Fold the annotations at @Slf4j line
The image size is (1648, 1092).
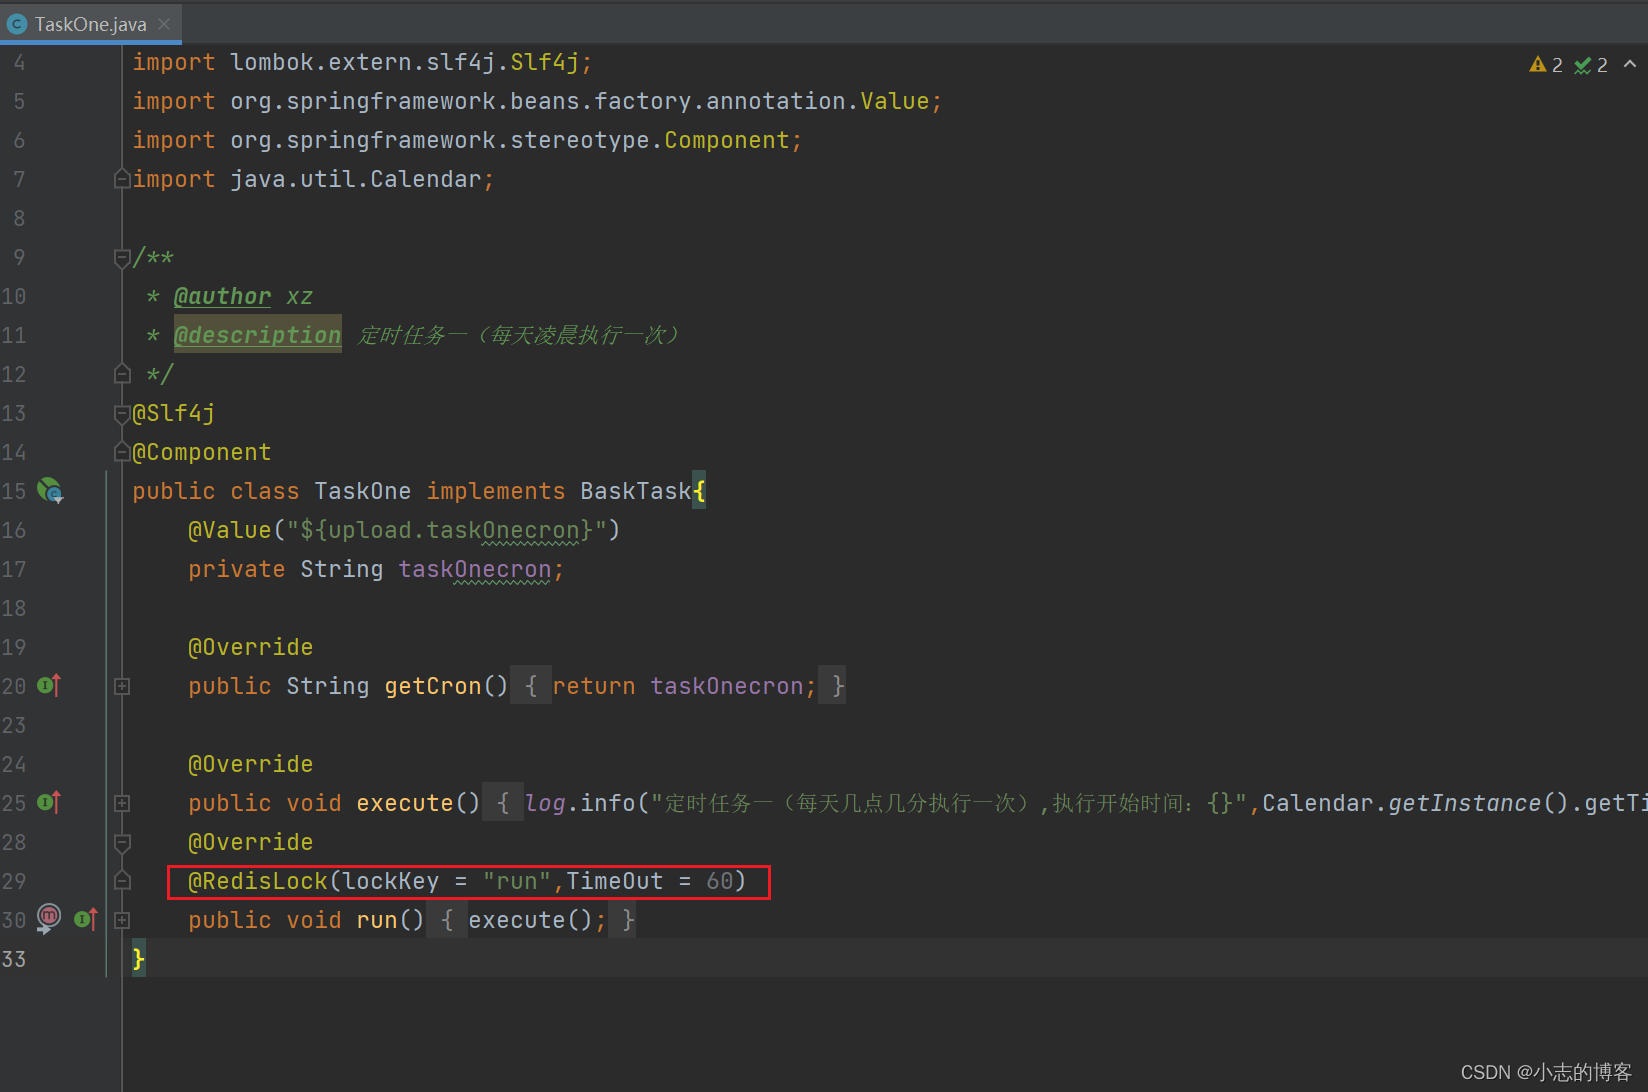(122, 413)
